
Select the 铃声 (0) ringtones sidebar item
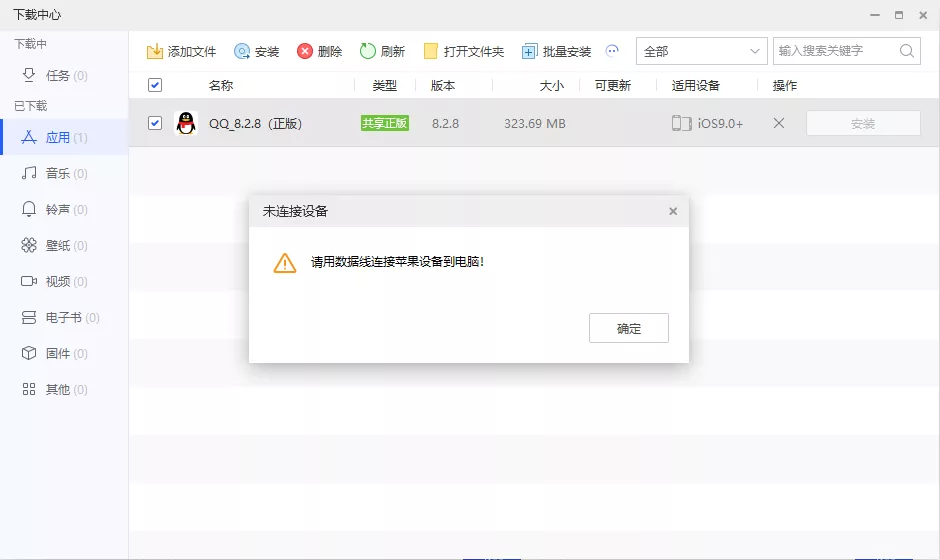point(64,209)
